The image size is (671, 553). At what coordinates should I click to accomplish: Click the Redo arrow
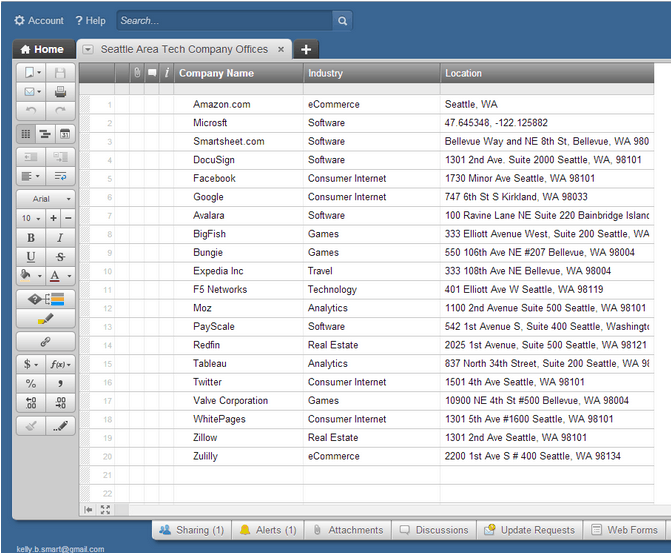click(60, 110)
